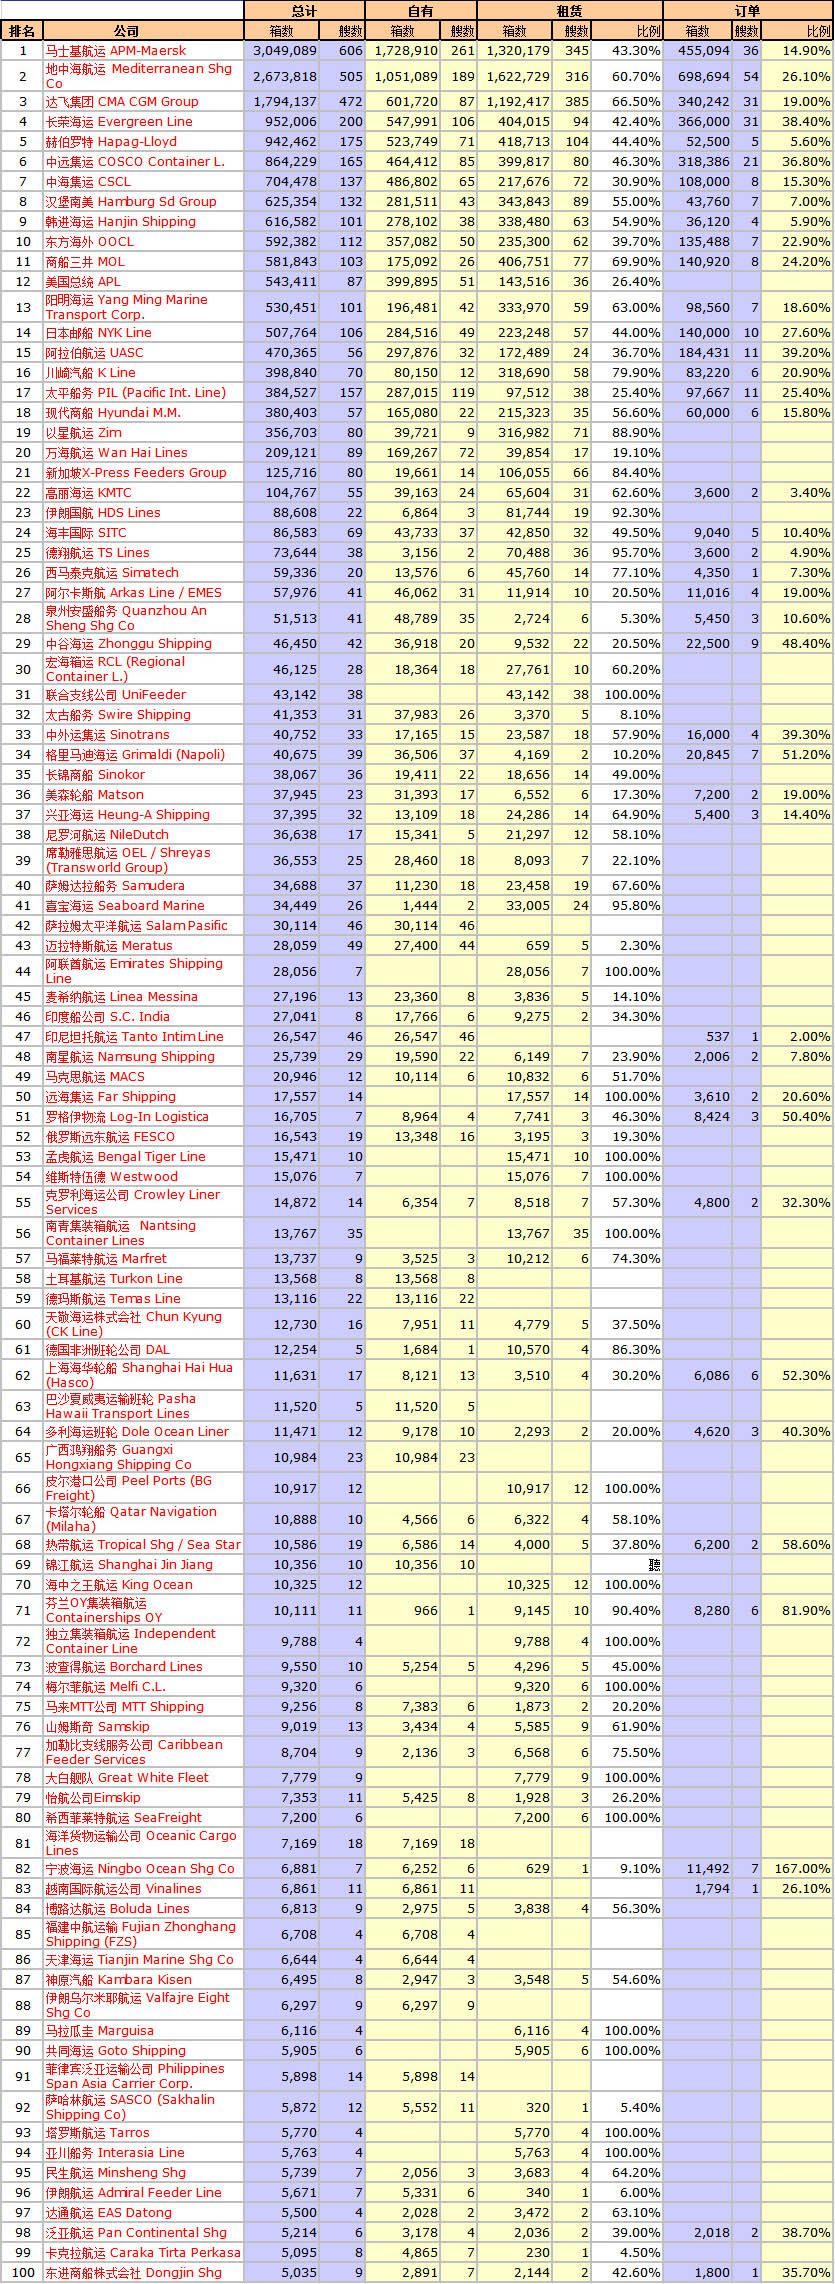Click 越南国际航运公司 Vinalines name
The height and width of the screenshot is (2284, 835).
(124, 1888)
